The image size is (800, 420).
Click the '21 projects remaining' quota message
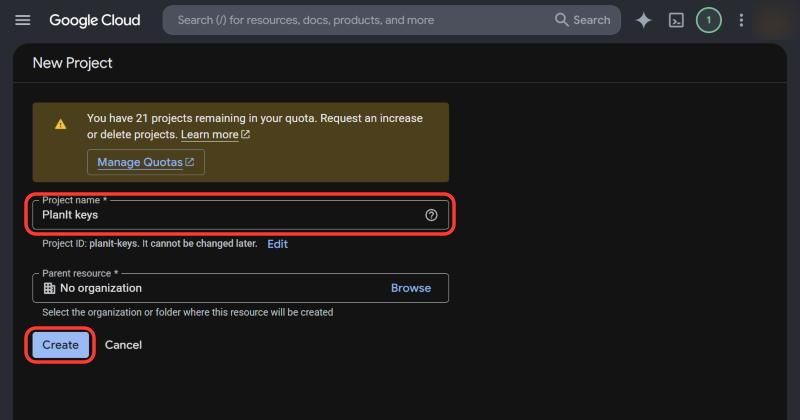255,126
